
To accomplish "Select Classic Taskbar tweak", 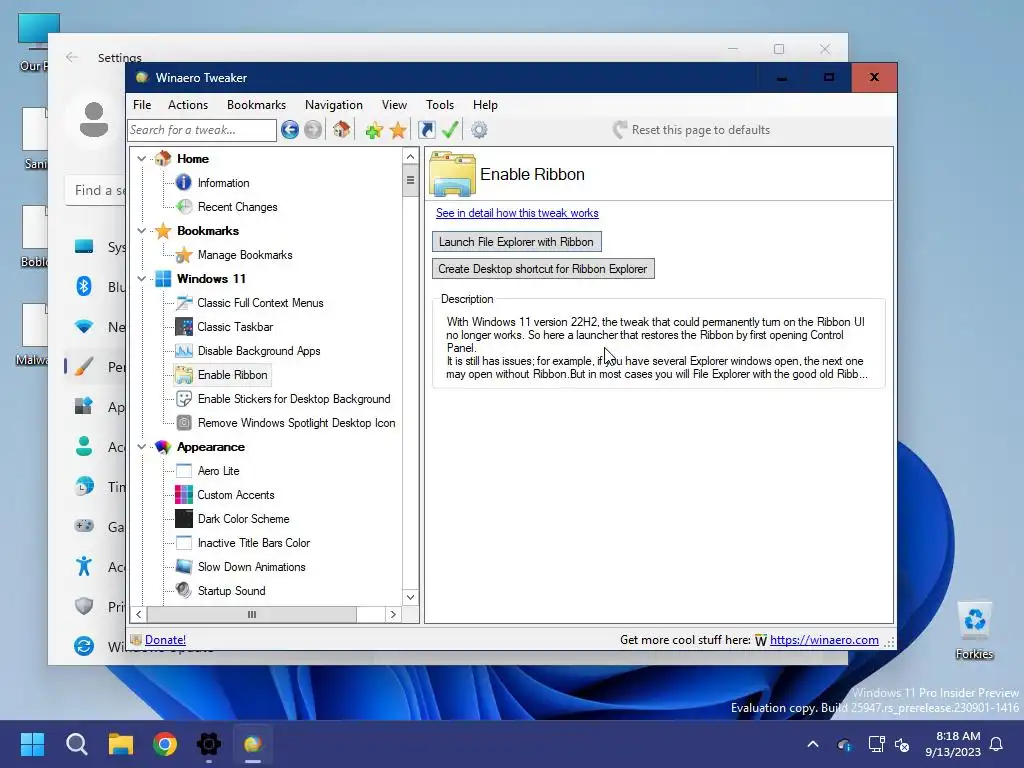I will [235, 327].
